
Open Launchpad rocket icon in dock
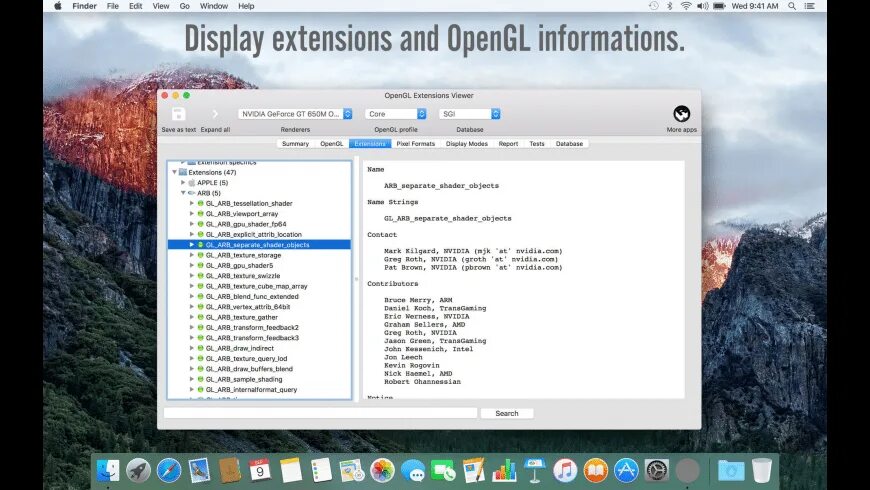pyautogui.click(x=138, y=471)
